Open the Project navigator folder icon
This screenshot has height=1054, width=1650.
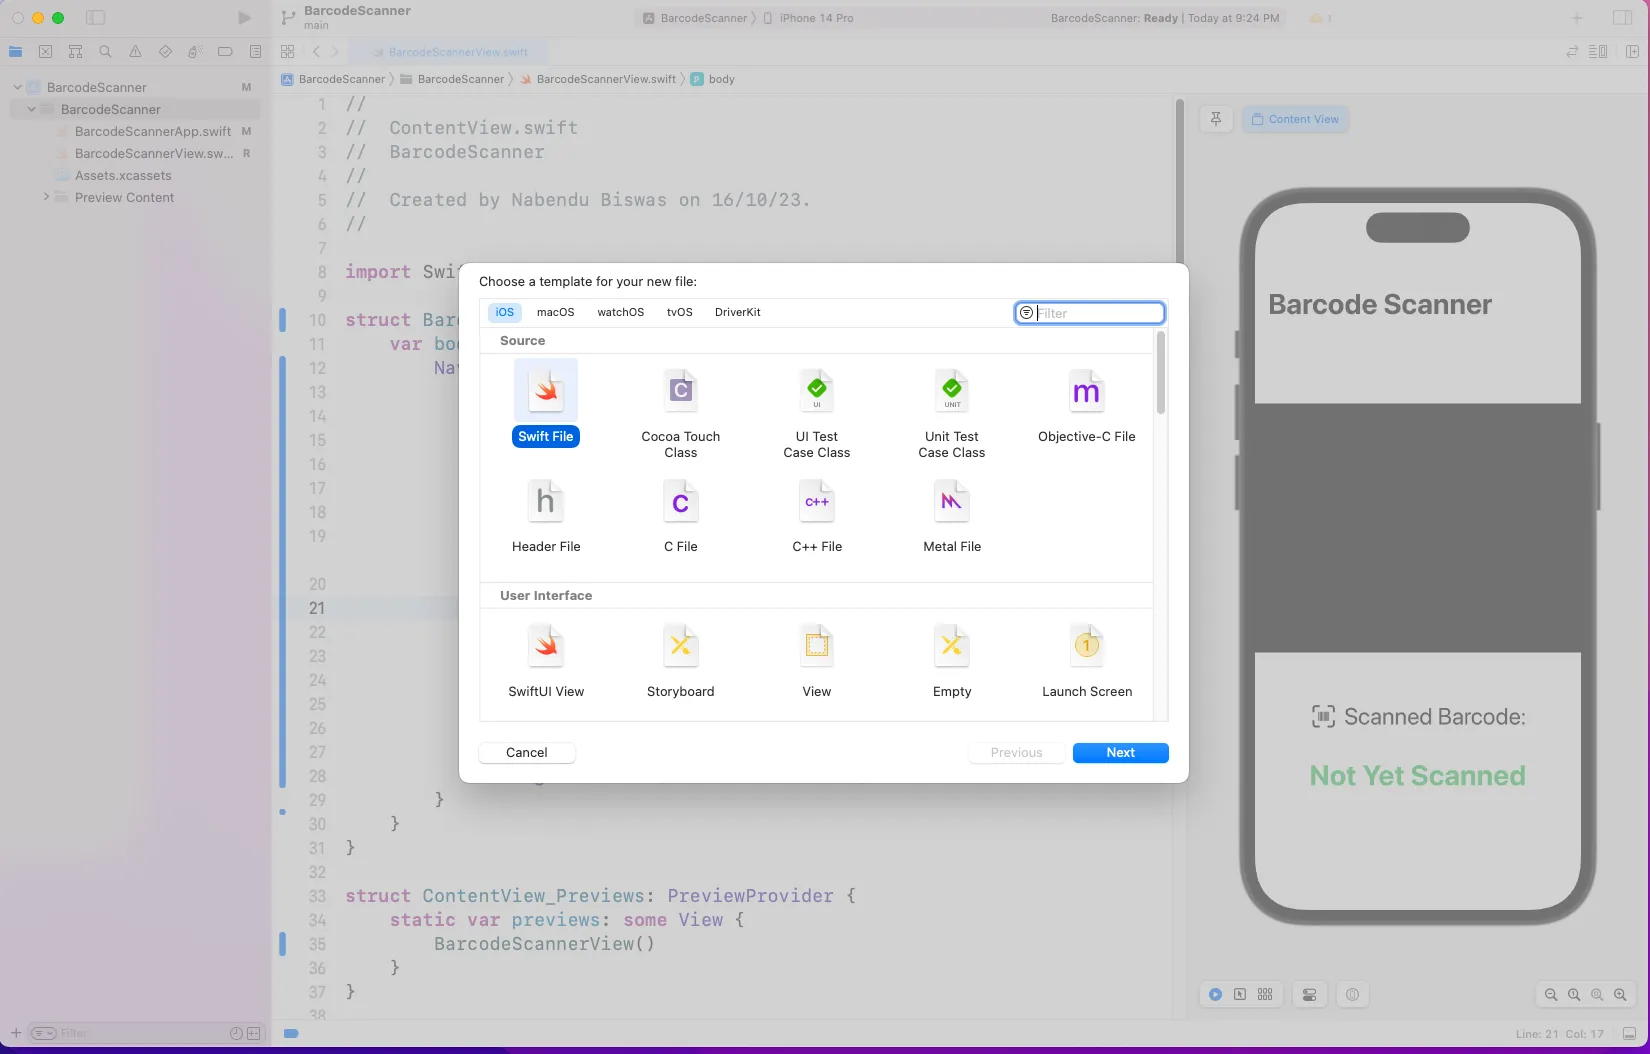15,52
